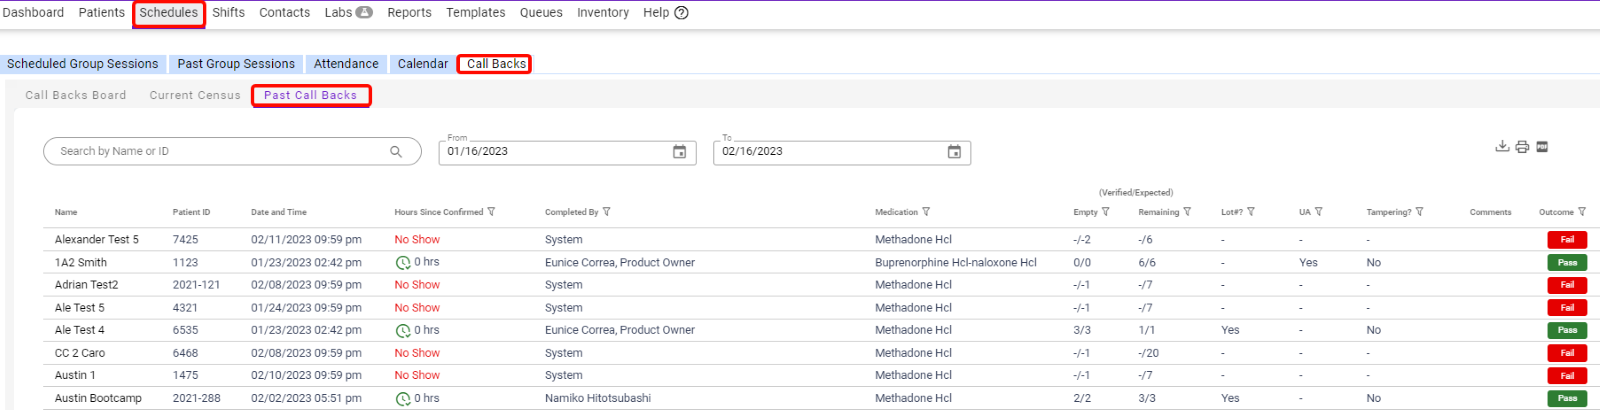Filter the Outcome column
Screen dimensions: 1600x410
[1582, 212]
